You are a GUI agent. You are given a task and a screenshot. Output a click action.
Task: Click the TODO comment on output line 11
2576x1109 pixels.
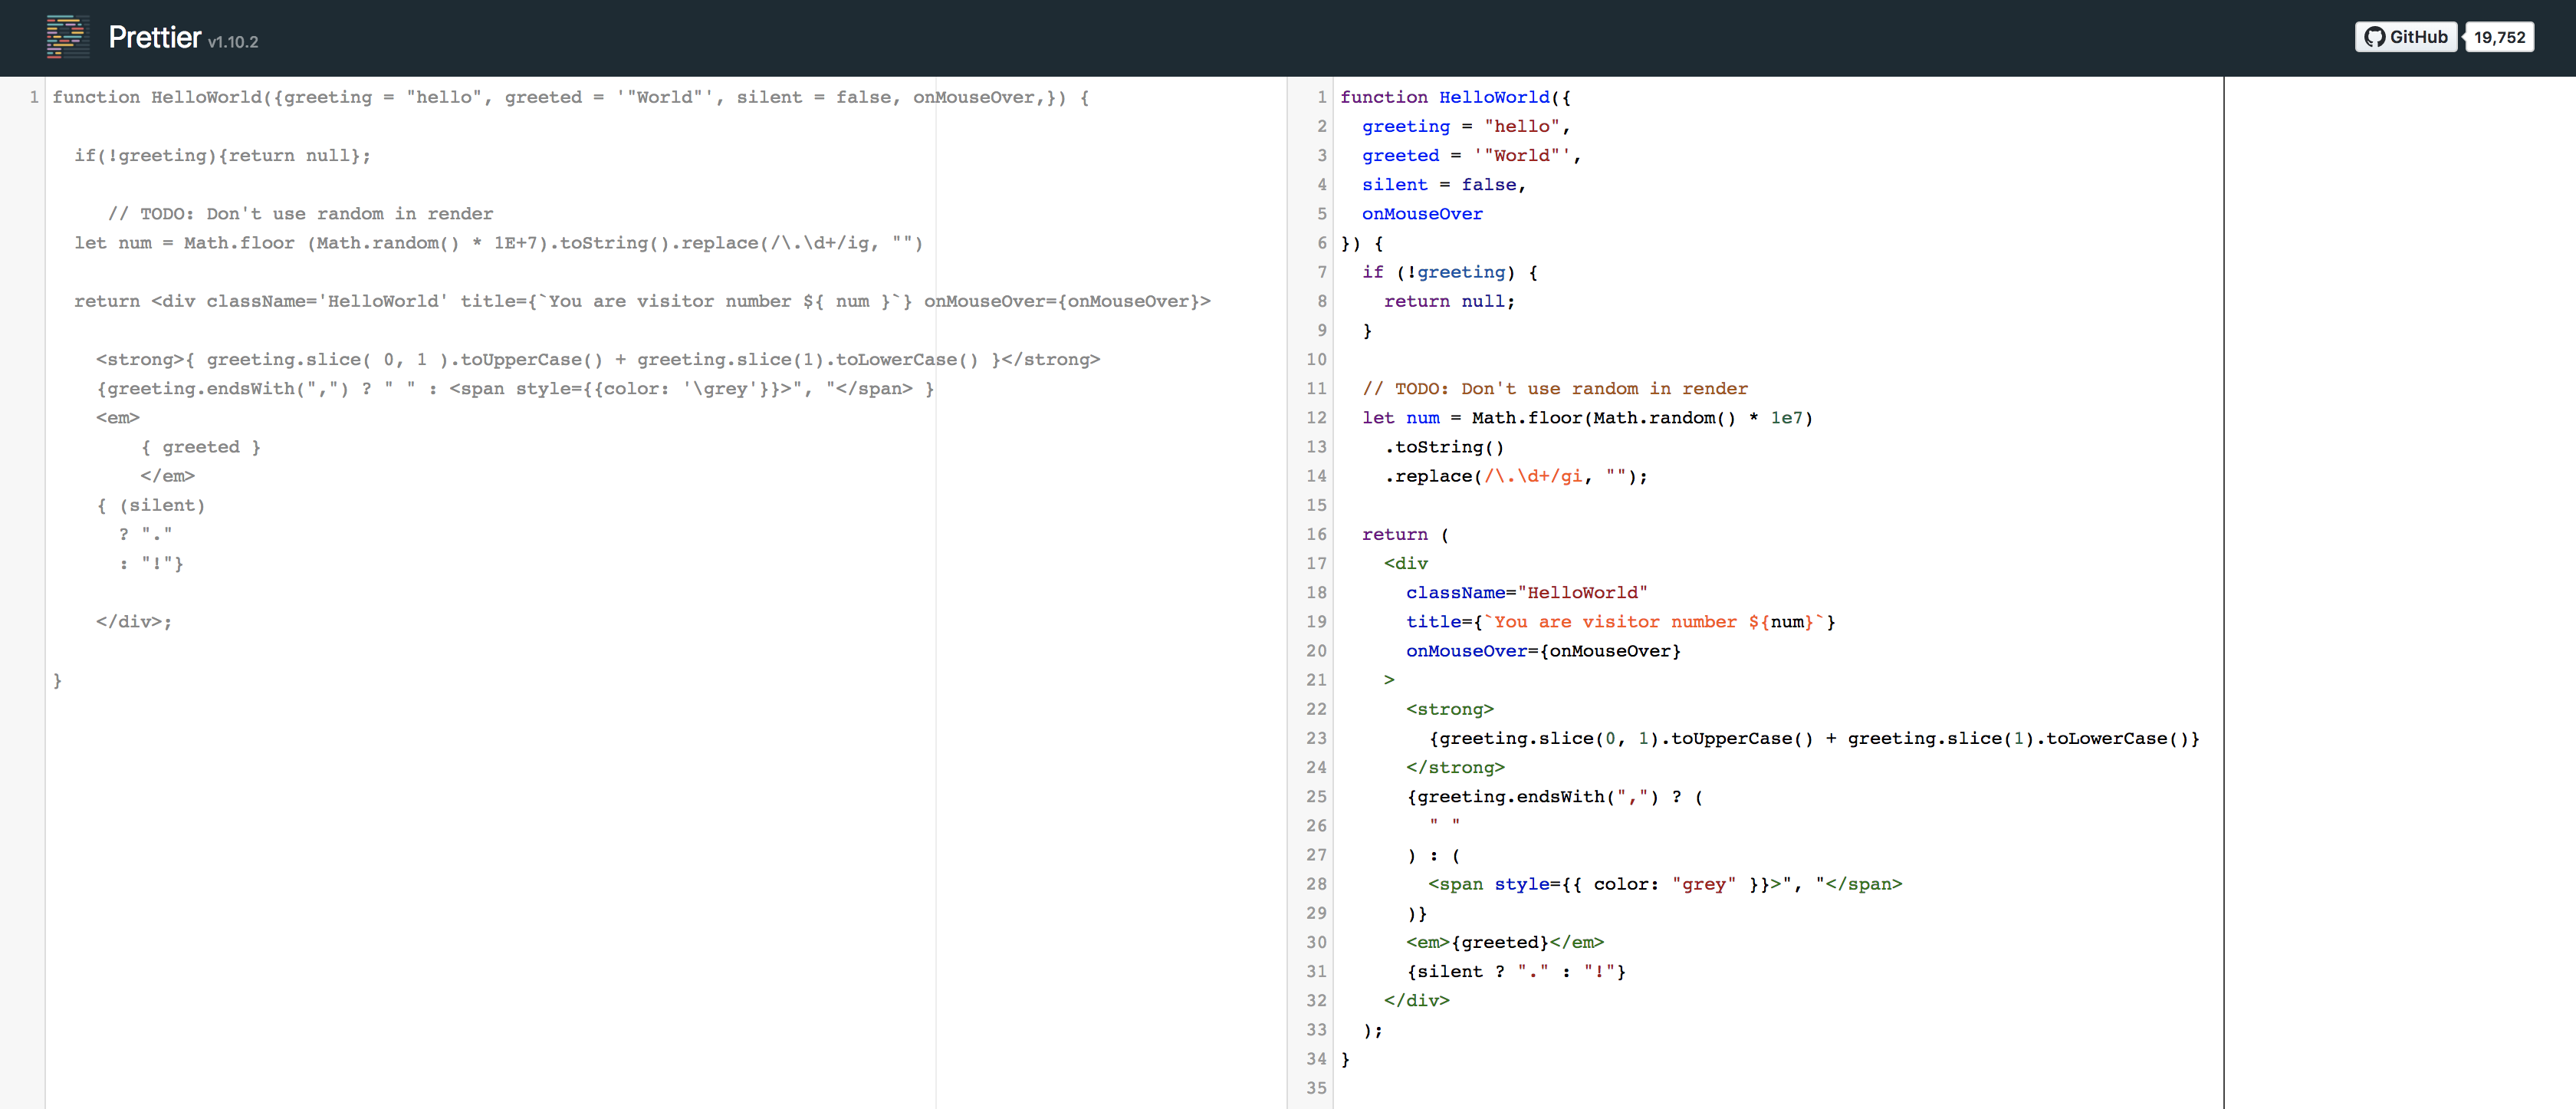pos(1555,389)
